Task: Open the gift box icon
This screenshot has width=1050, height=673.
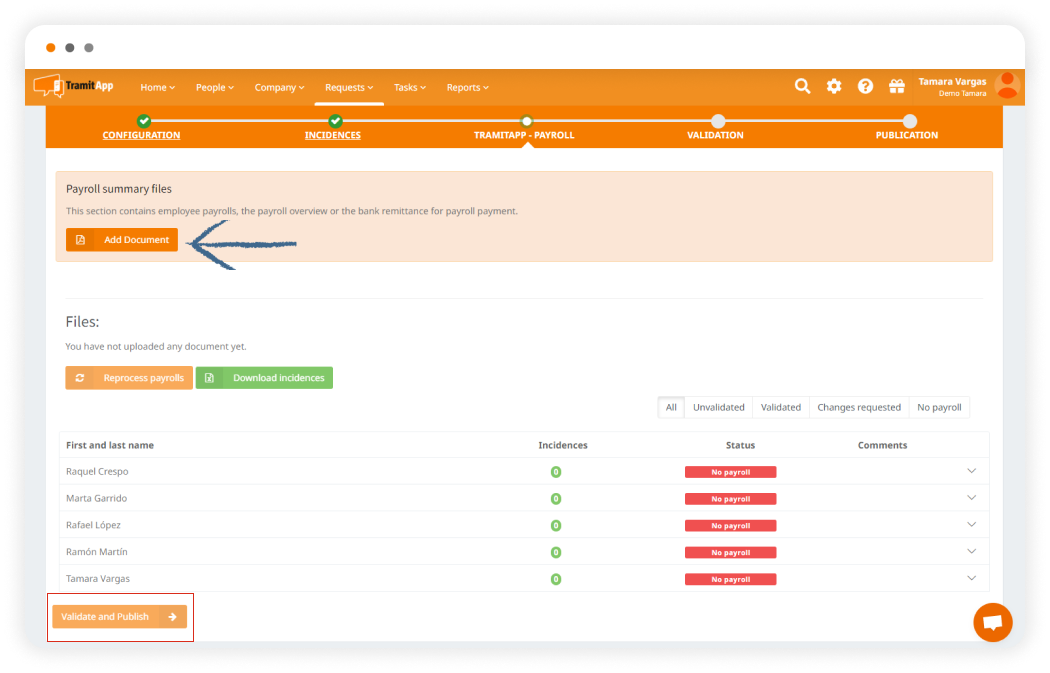Action: coord(896,87)
